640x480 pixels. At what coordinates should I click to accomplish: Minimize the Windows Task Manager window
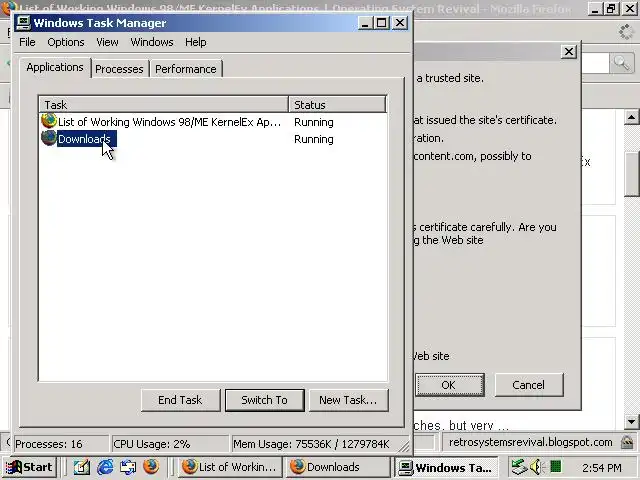coord(365,23)
